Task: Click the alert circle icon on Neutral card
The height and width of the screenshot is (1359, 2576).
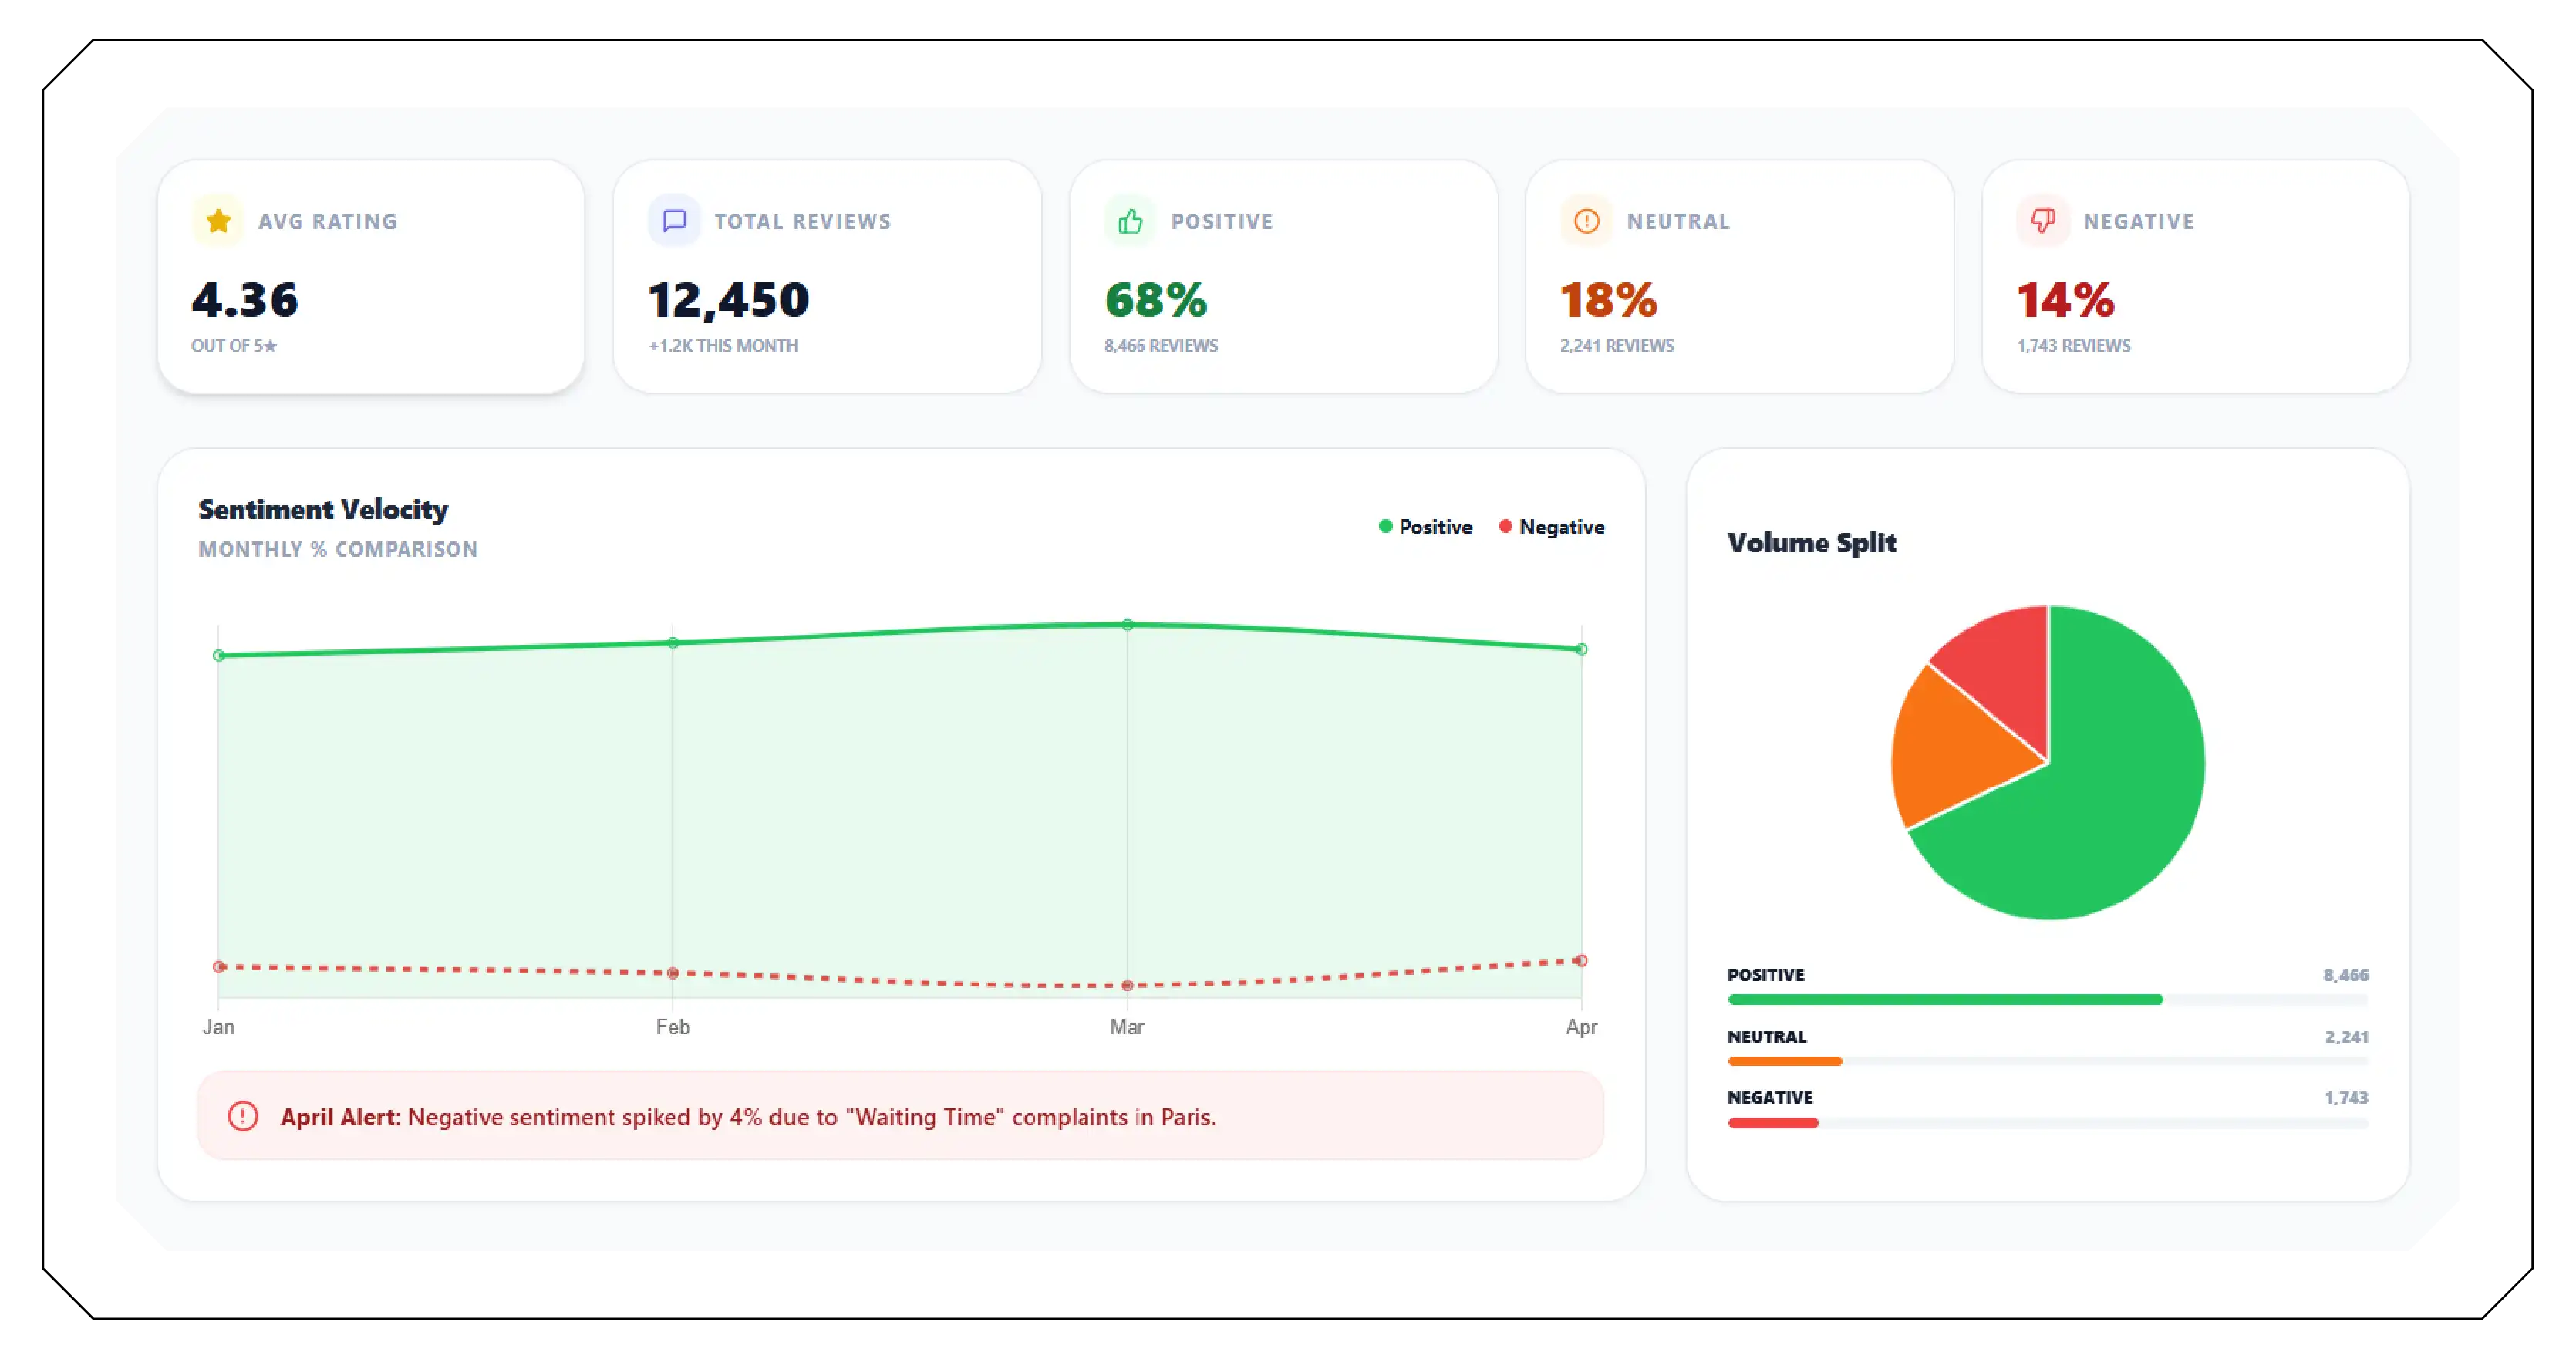Action: click(1586, 221)
